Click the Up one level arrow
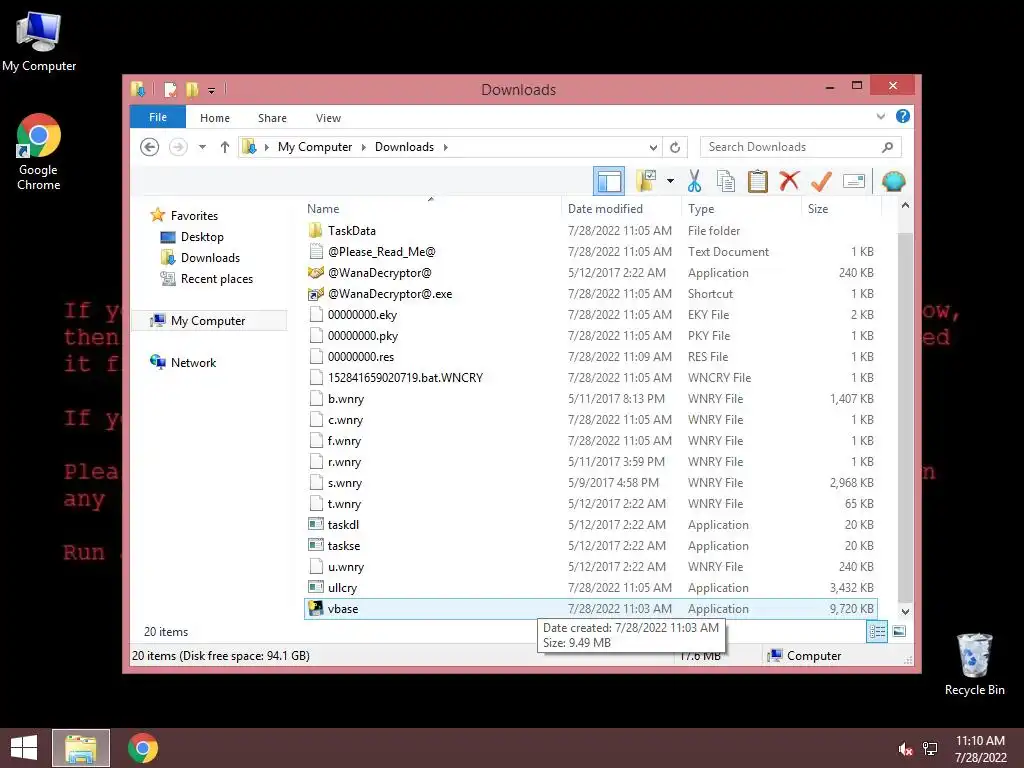This screenshot has height=768, width=1024. (x=225, y=147)
